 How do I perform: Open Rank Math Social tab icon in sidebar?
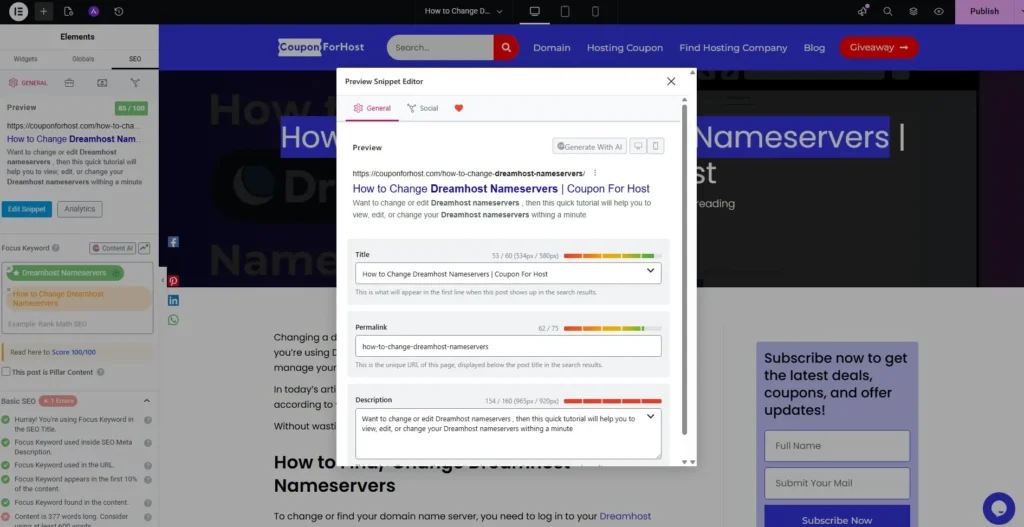point(135,83)
